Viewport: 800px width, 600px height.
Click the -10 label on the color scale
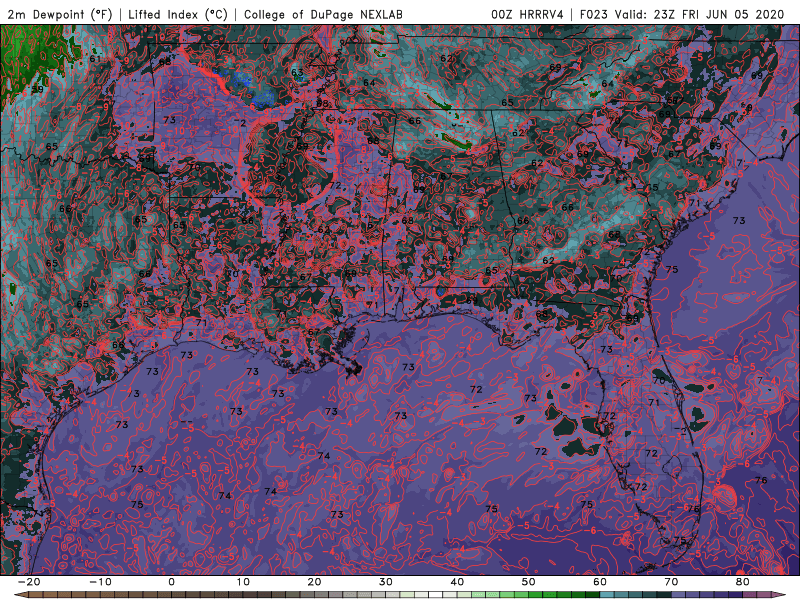coord(100,582)
